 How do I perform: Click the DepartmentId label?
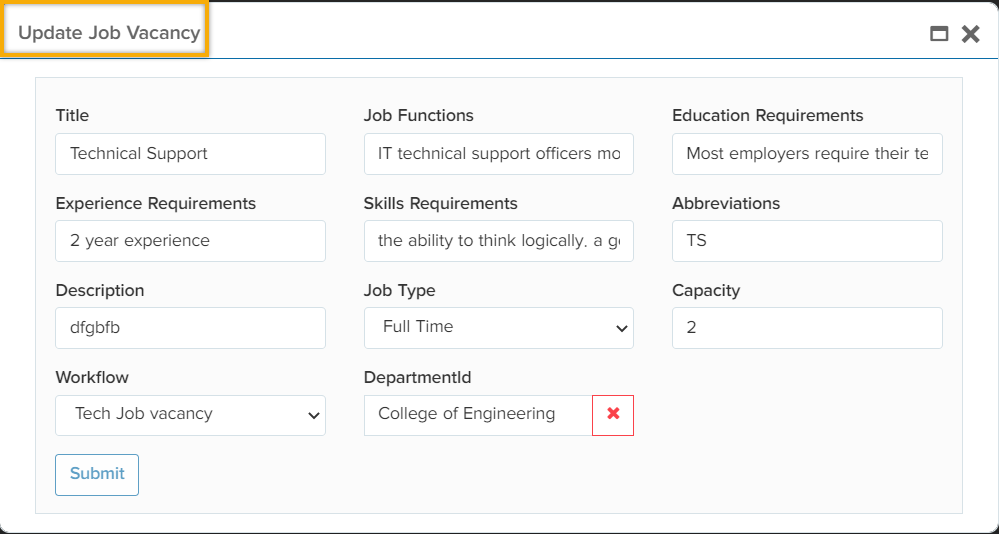417,378
